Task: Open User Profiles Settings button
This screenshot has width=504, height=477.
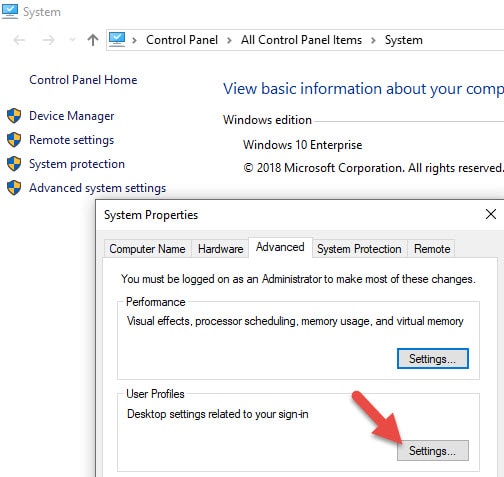Action: coord(433,451)
